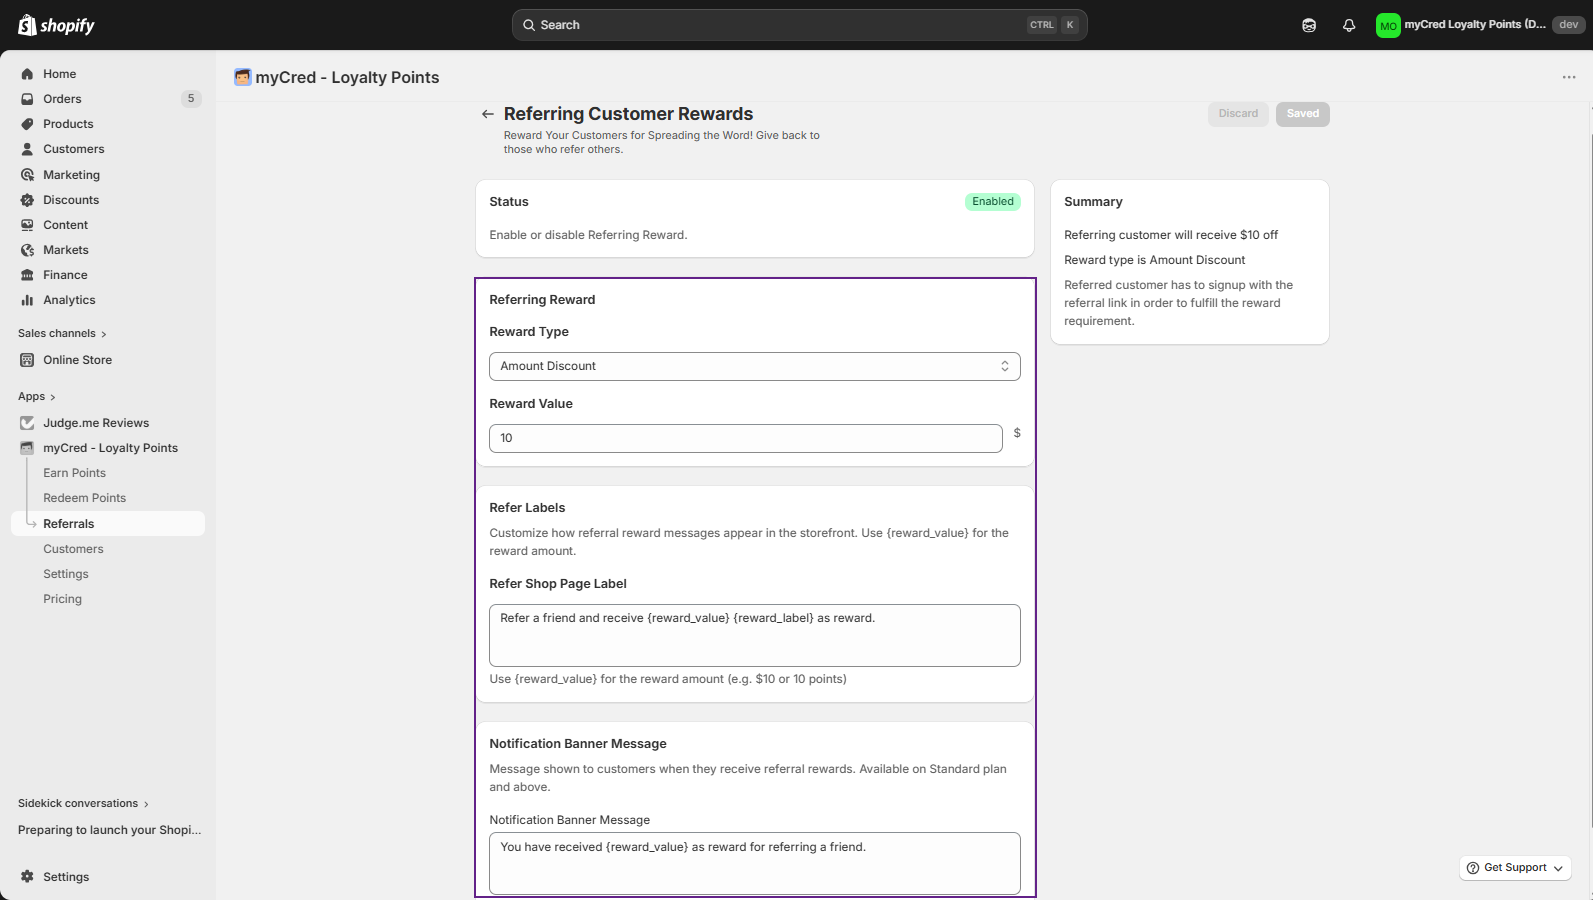Click the three-dot more actions icon
The width and height of the screenshot is (1593, 900).
tap(1568, 77)
